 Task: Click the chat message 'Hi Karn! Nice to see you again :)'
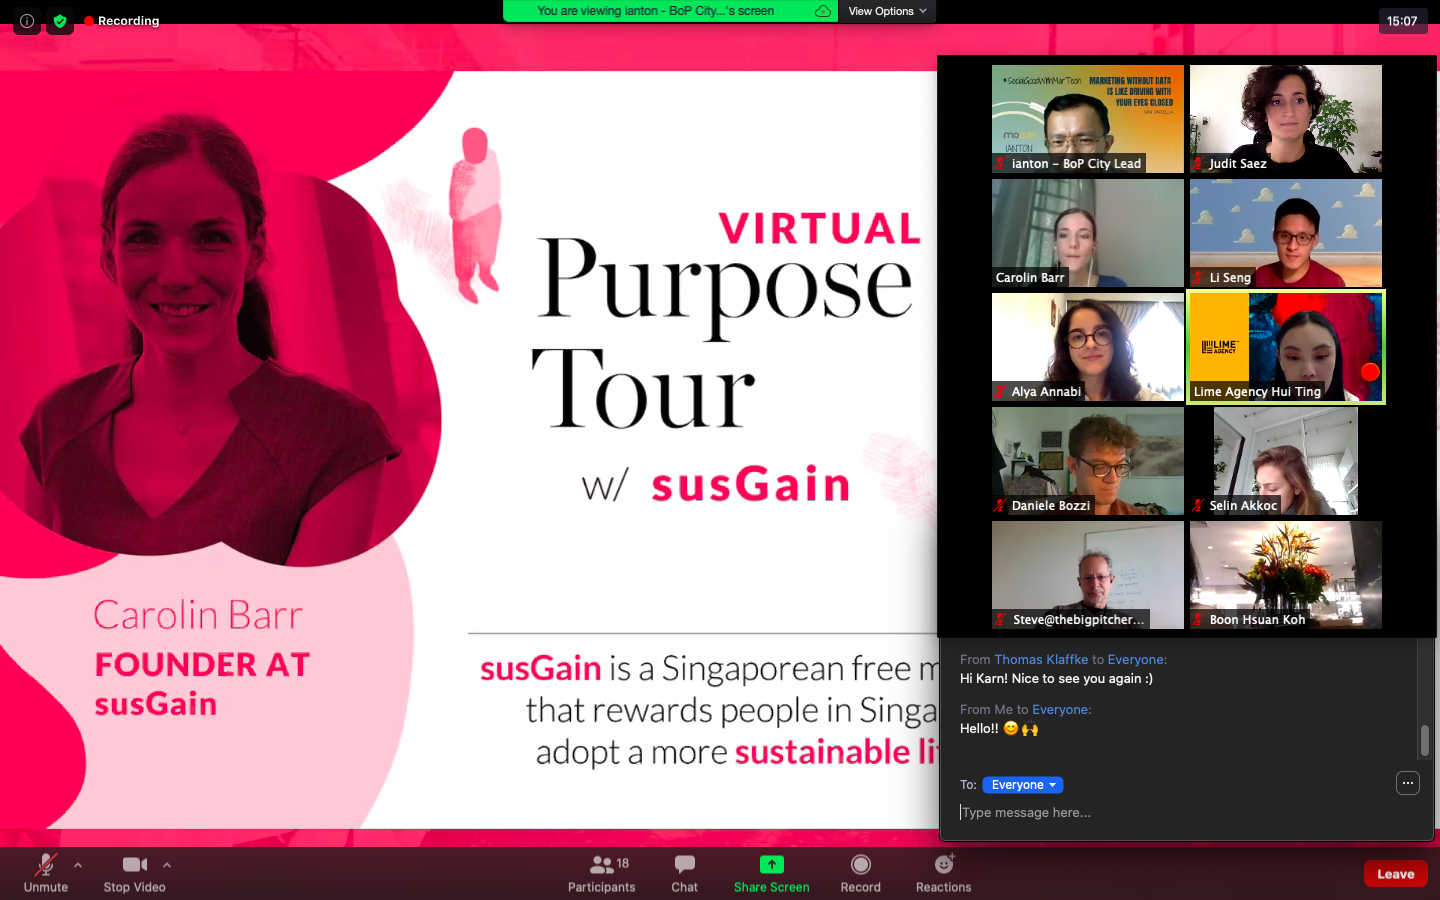click(1056, 678)
